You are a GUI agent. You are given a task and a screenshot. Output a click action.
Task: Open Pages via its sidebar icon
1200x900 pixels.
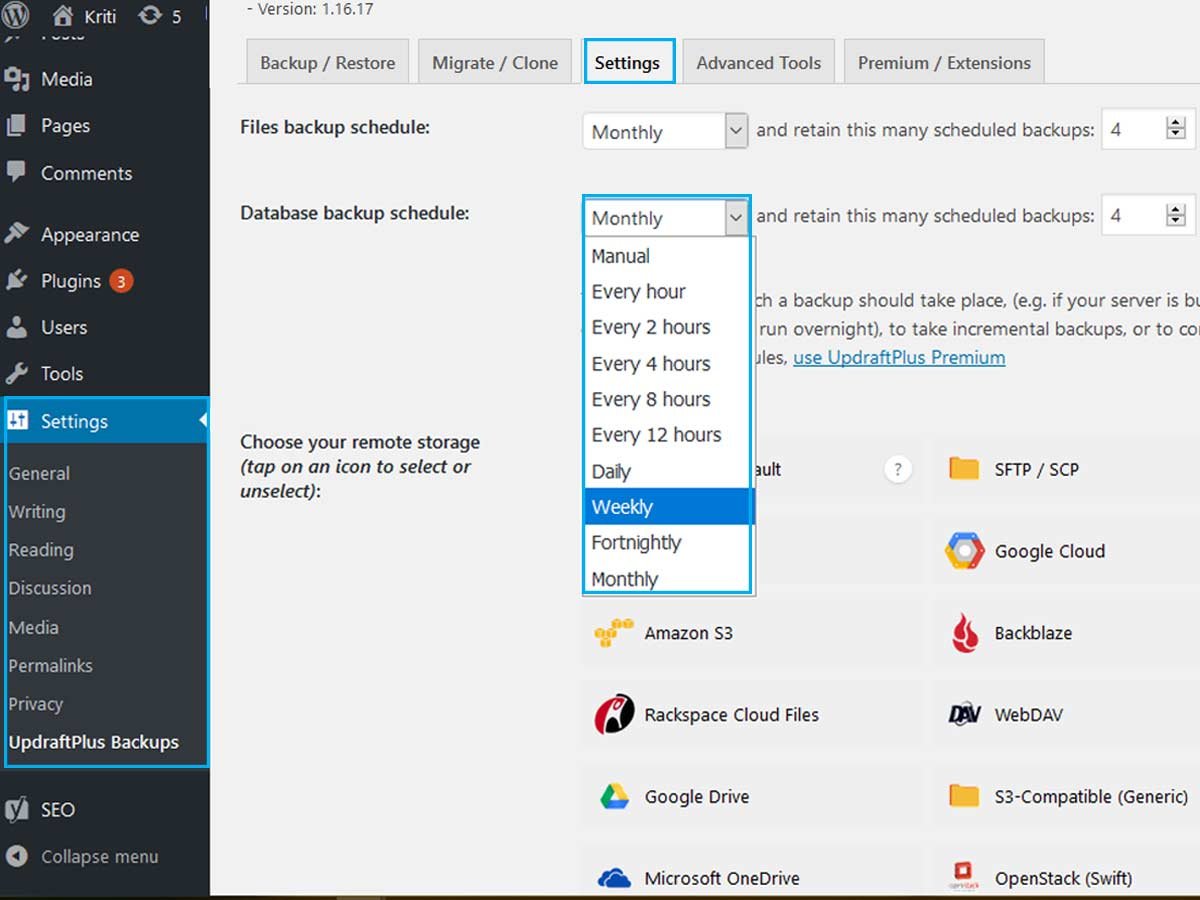click(x=16, y=126)
